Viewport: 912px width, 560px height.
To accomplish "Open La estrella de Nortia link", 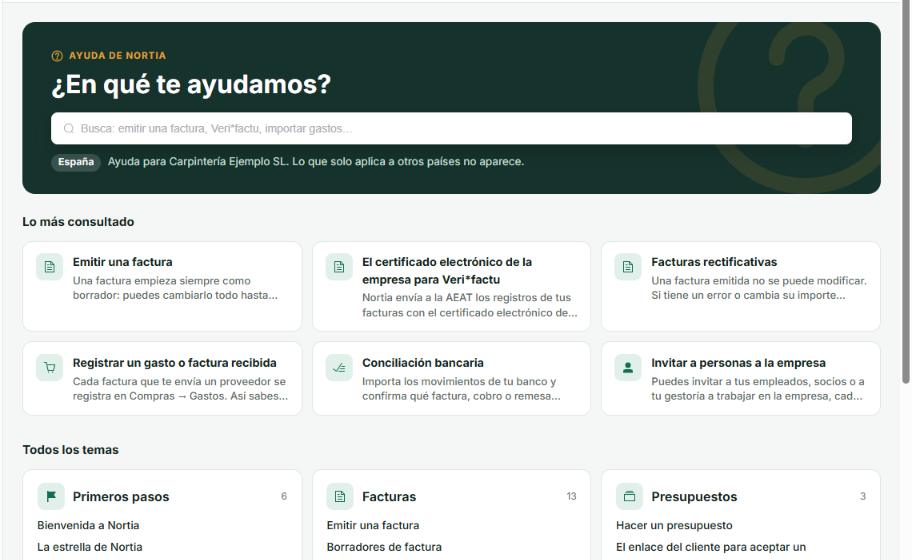I will [x=90, y=547].
